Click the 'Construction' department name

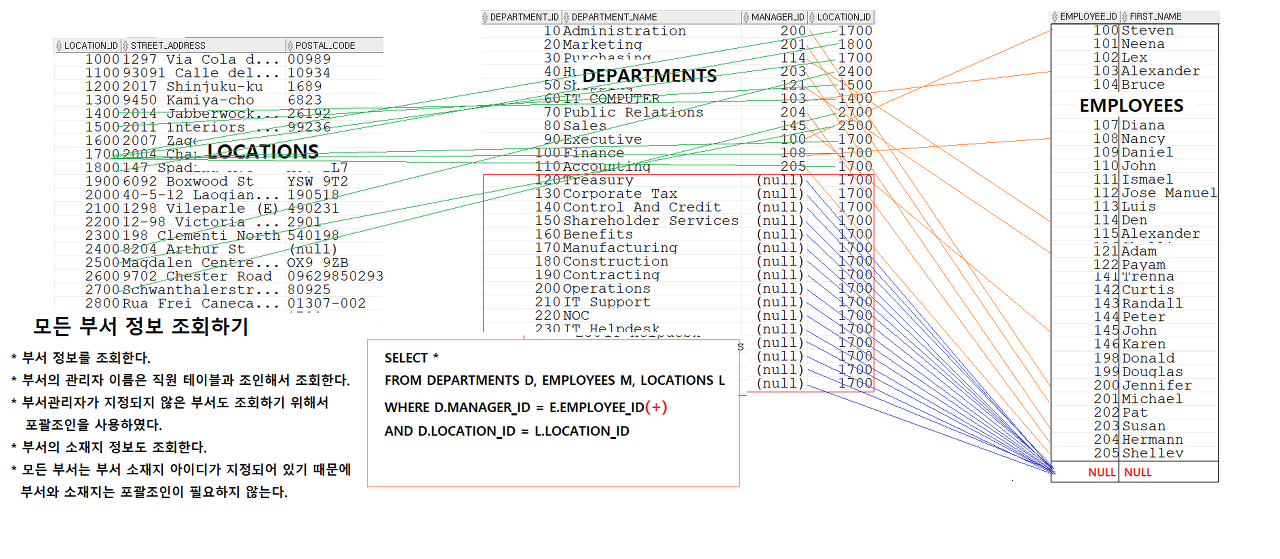pyautogui.click(x=615, y=262)
